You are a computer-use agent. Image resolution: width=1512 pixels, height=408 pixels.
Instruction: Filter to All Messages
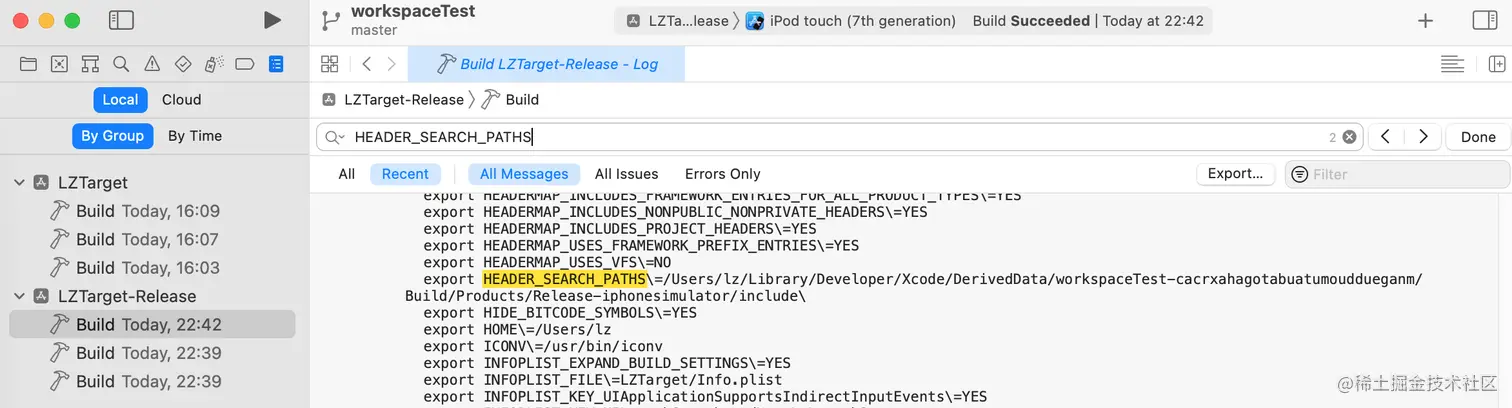[524, 174]
